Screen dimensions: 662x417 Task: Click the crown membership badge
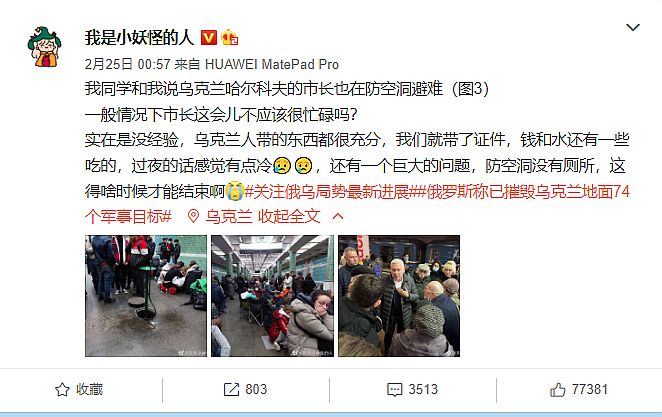coord(229,38)
